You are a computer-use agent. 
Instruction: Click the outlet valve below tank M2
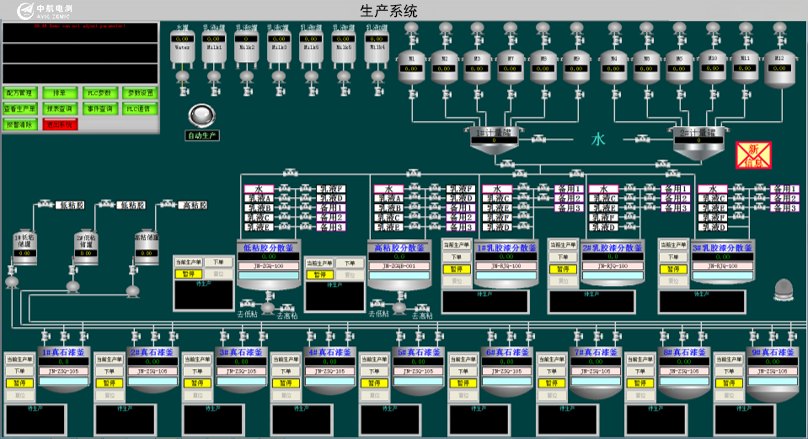pos(445,94)
